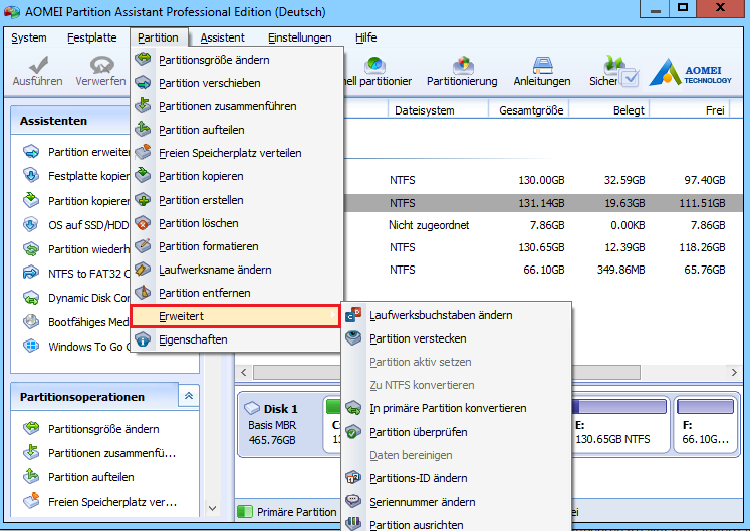Click the 130.00GB total size value
Screen dimensions: 750x531
pyautogui.click(x=541, y=180)
